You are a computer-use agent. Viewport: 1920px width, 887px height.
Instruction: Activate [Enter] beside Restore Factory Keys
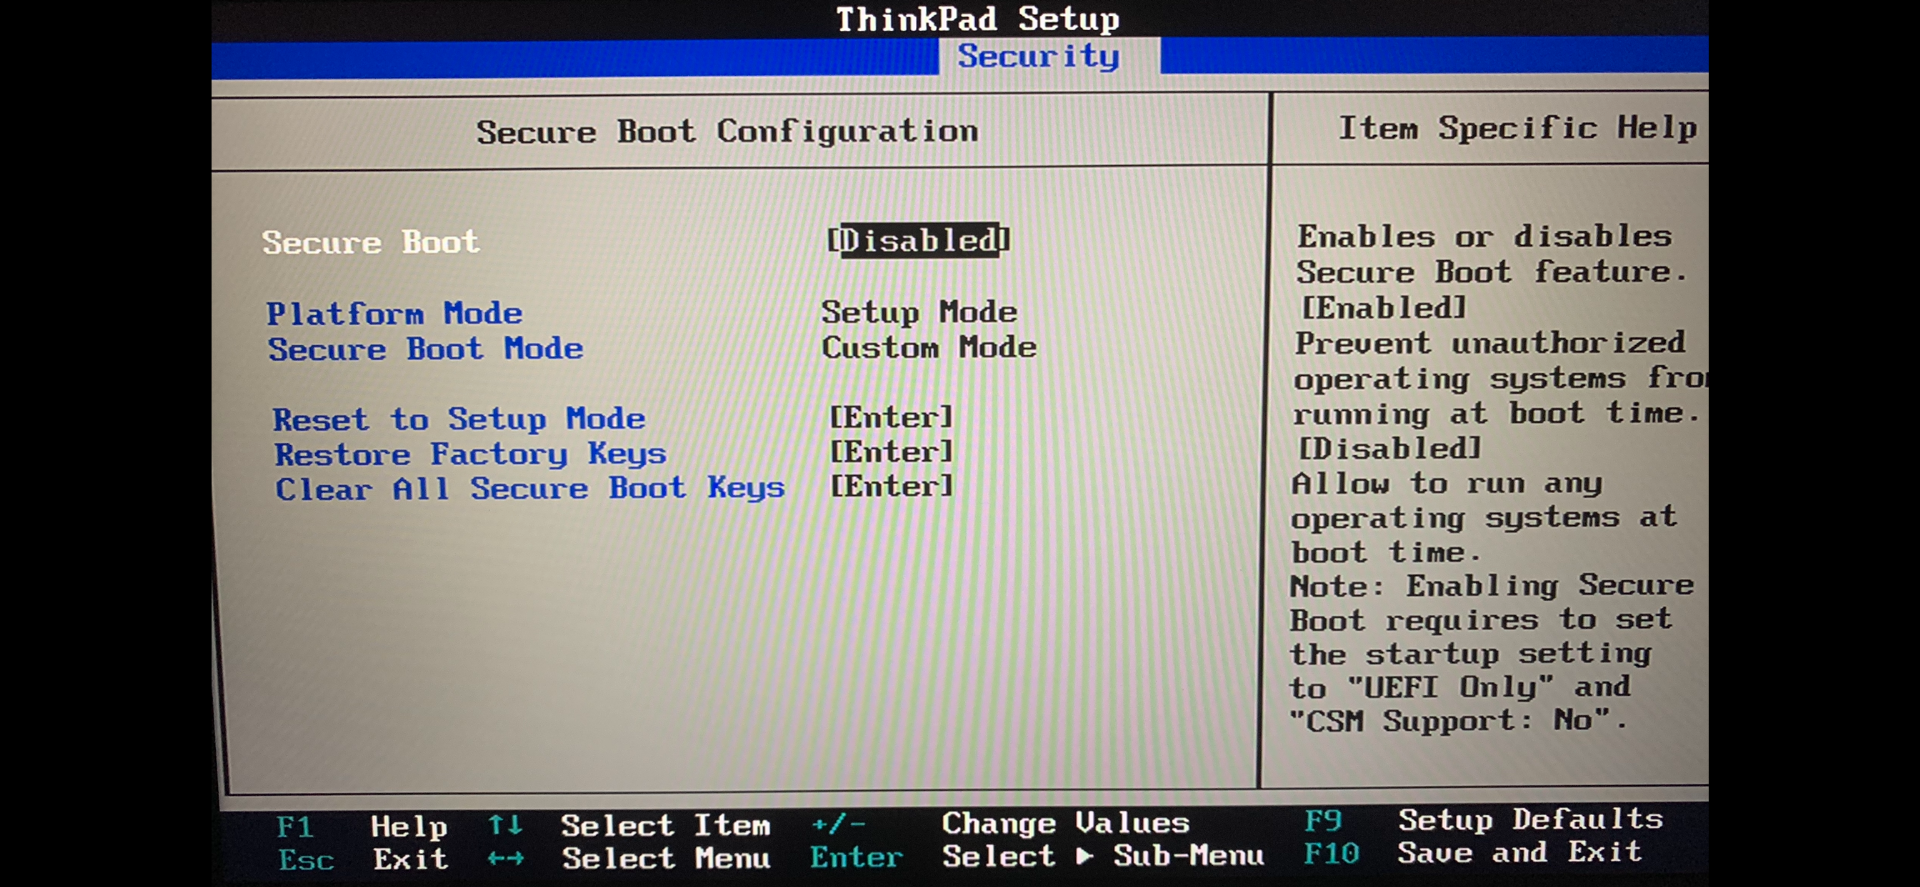[x=891, y=451]
